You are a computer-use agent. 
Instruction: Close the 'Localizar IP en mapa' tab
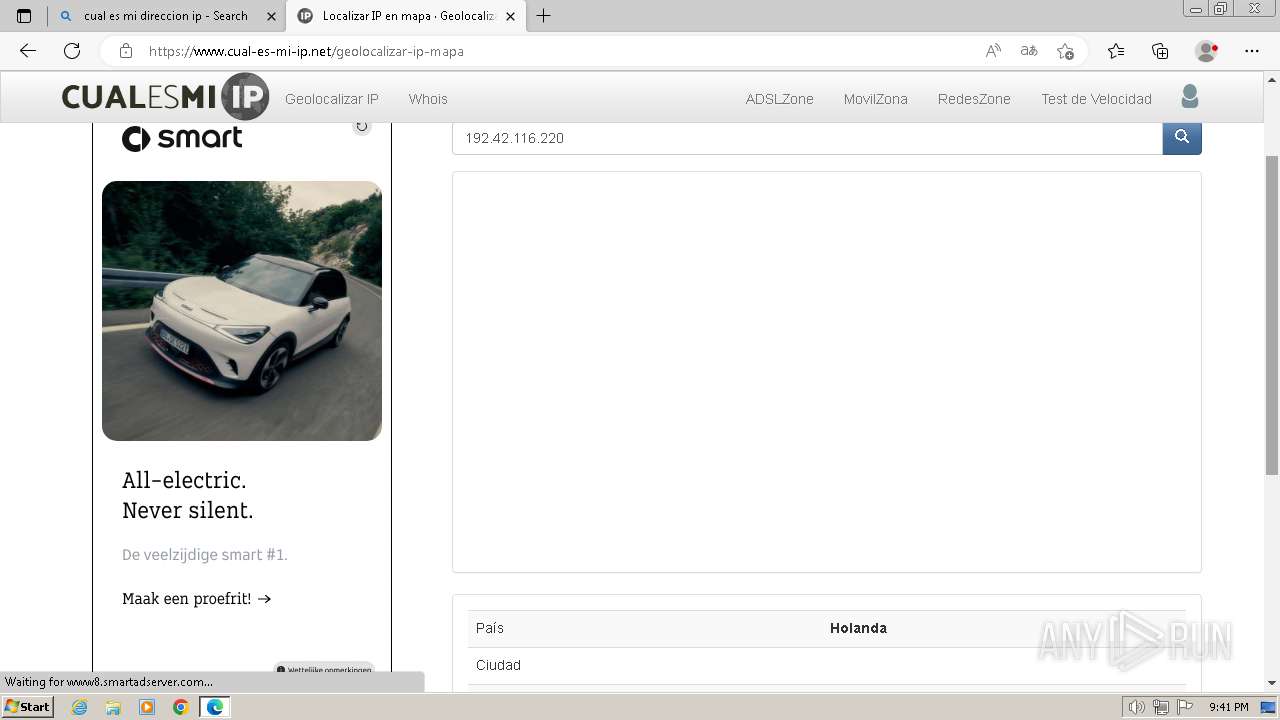coord(510,16)
